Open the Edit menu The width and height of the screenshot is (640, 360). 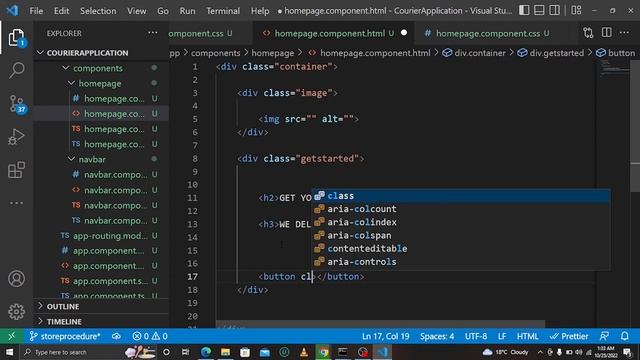click(62, 11)
